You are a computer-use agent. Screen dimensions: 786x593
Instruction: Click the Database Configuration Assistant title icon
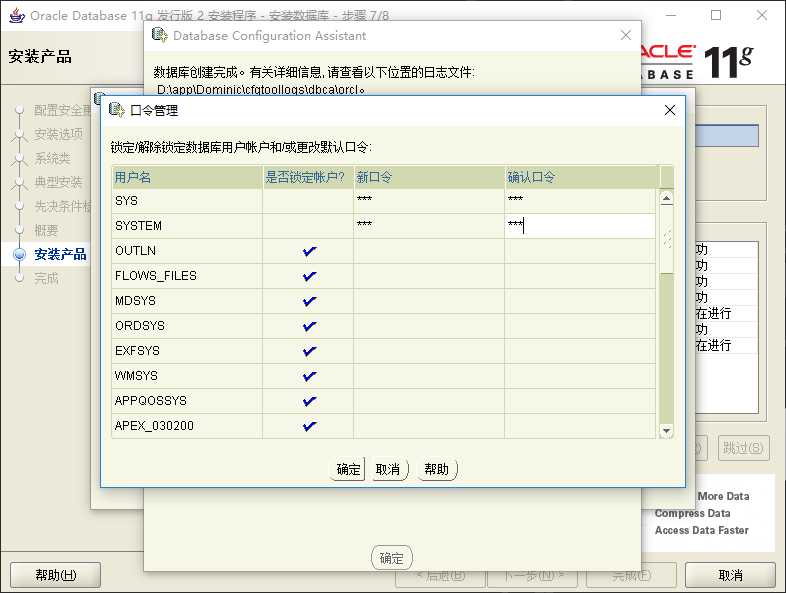tap(160, 35)
